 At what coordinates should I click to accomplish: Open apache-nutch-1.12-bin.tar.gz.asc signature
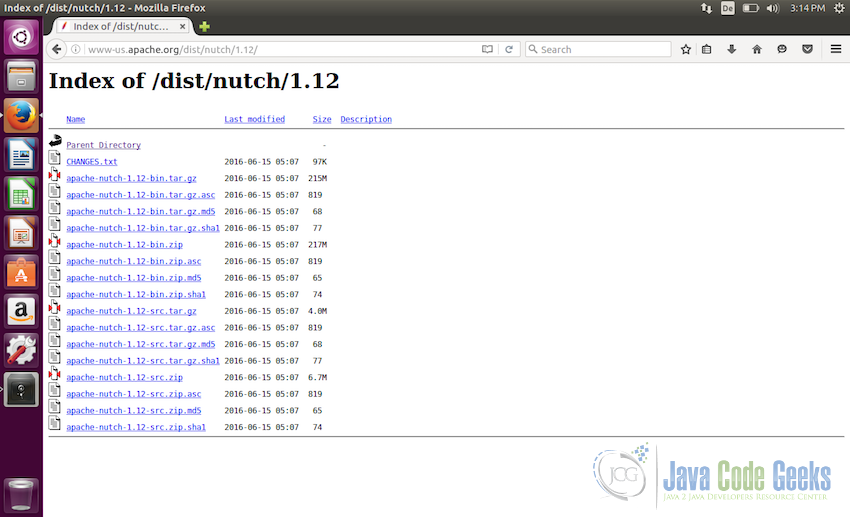click(x=140, y=195)
